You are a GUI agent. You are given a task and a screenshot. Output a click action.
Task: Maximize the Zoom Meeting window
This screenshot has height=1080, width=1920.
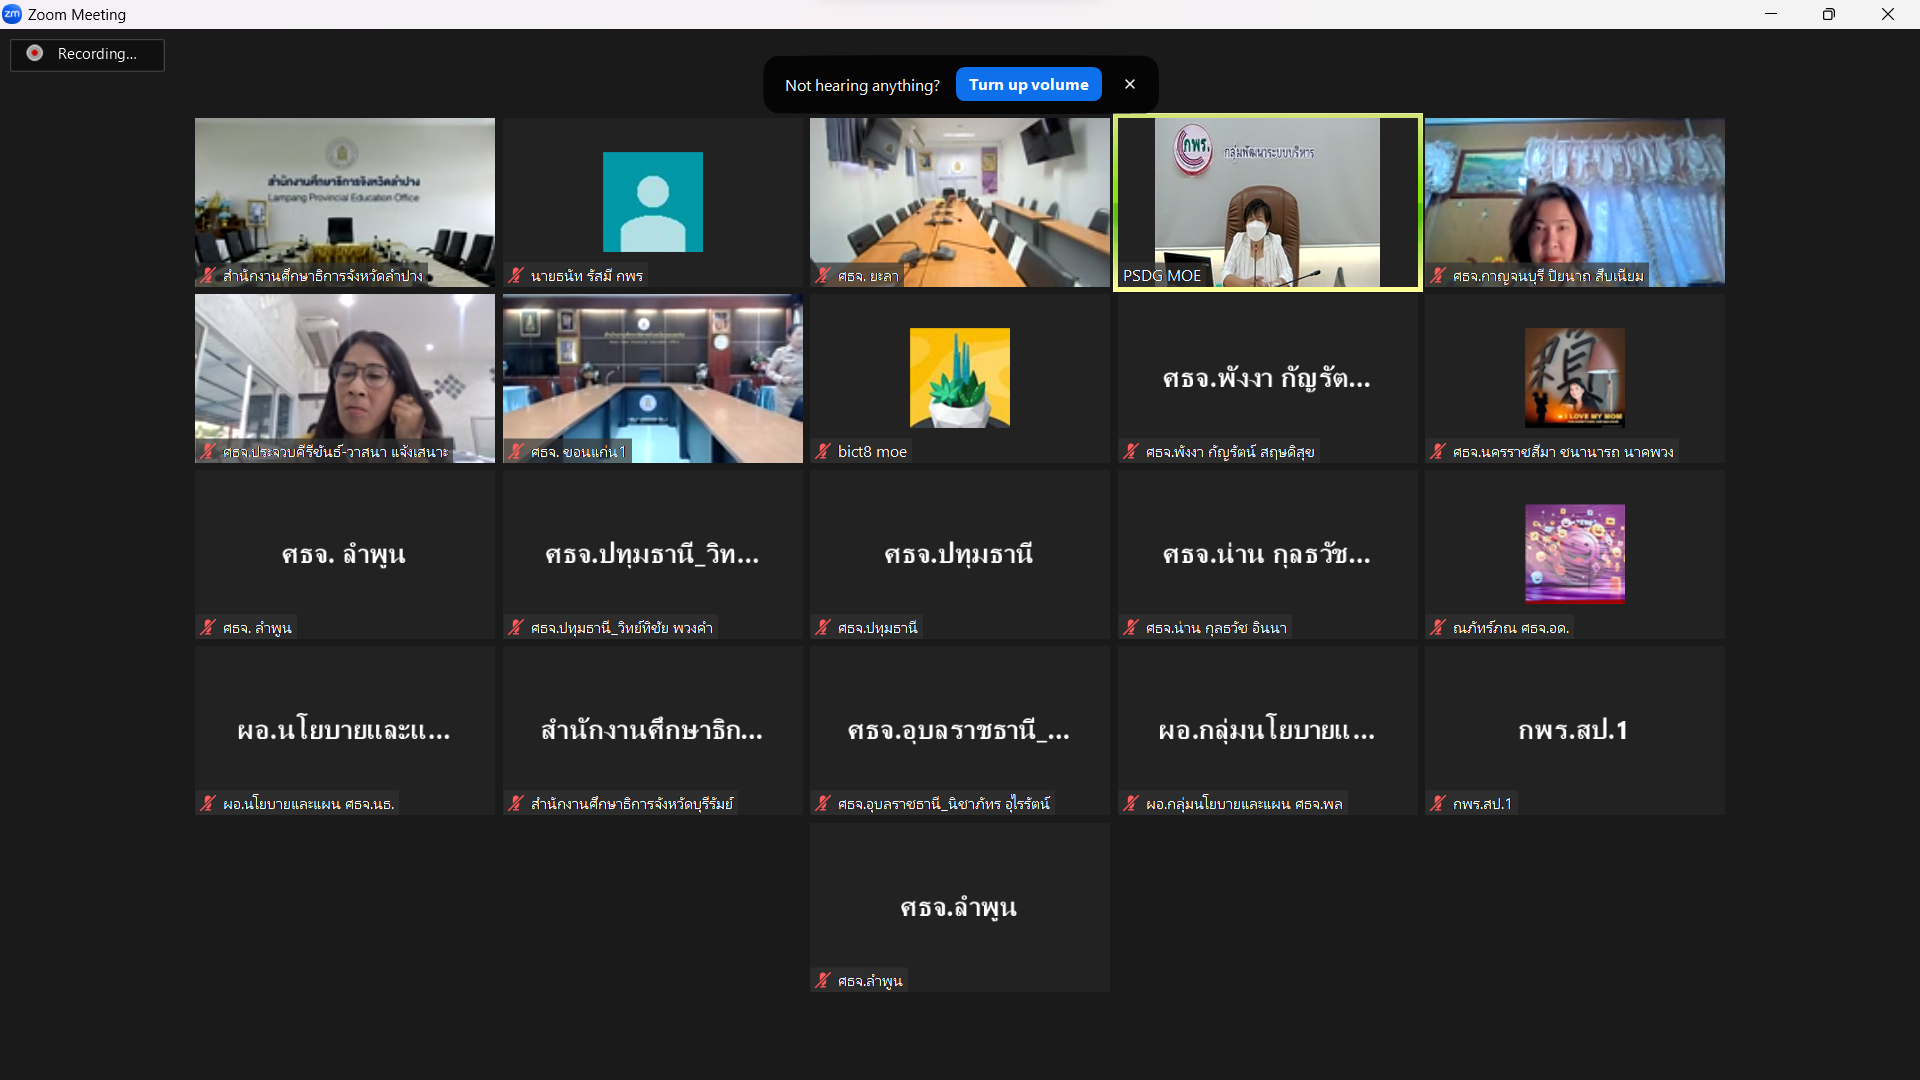click(1829, 14)
